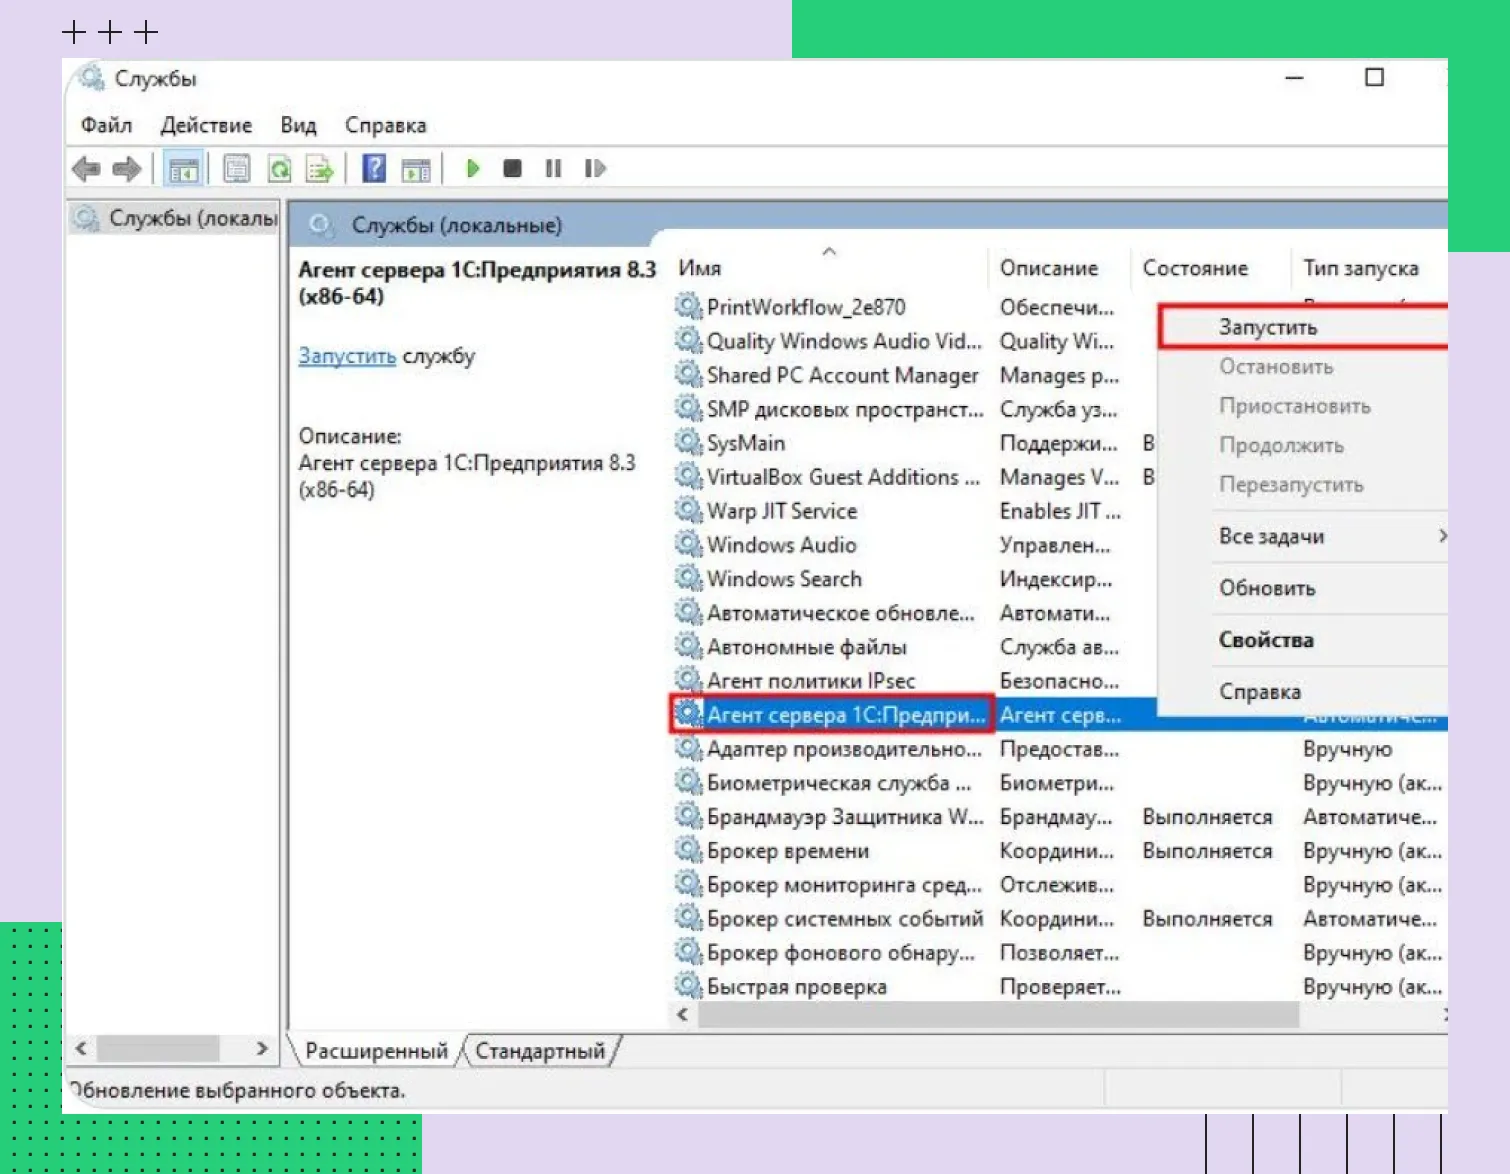
Task: Choose Запустить in the context menu
Action: click(x=1268, y=327)
